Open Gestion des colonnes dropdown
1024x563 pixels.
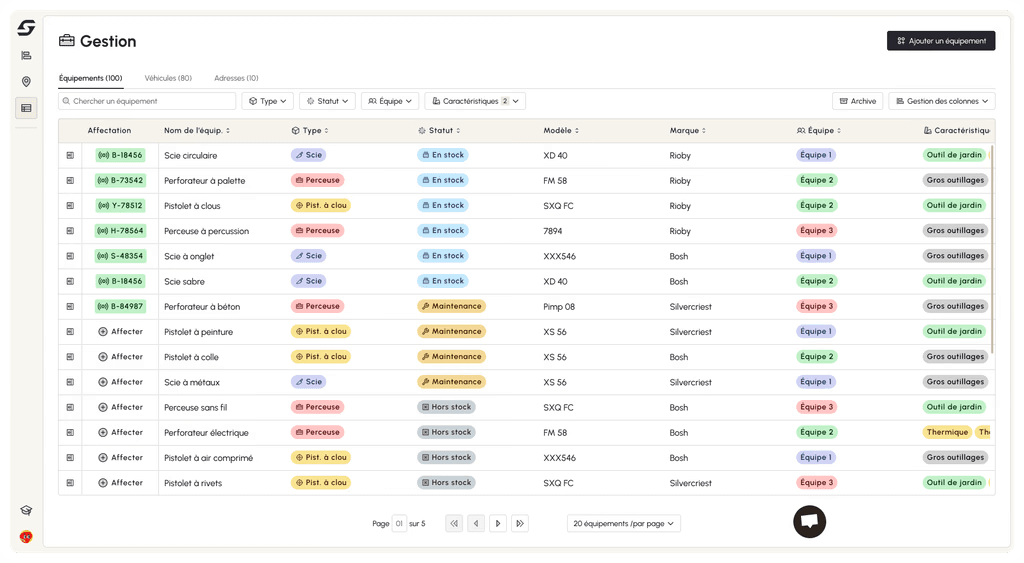click(942, 101)
